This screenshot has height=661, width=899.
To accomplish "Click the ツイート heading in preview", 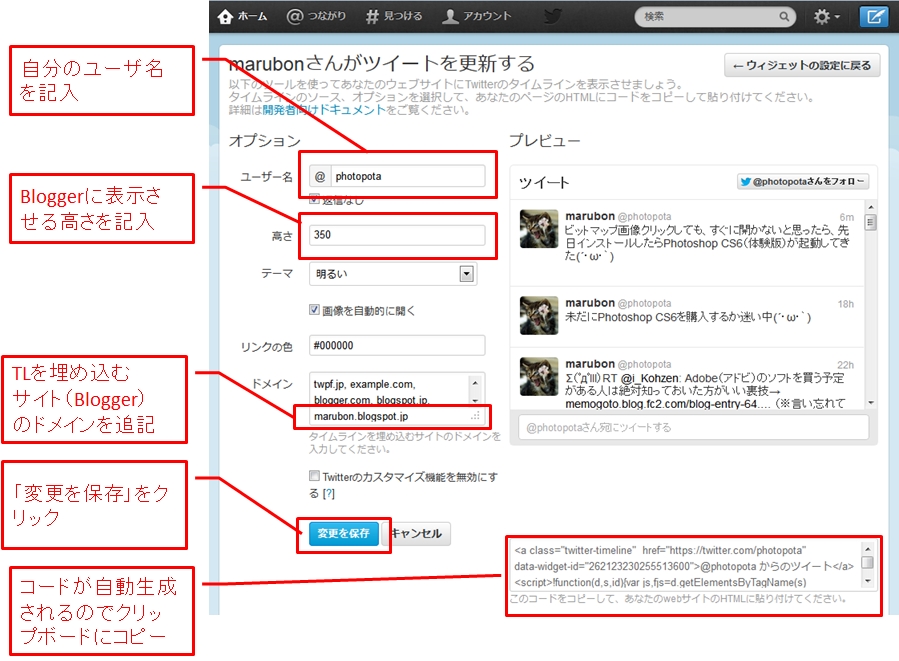I will (544, 183).
